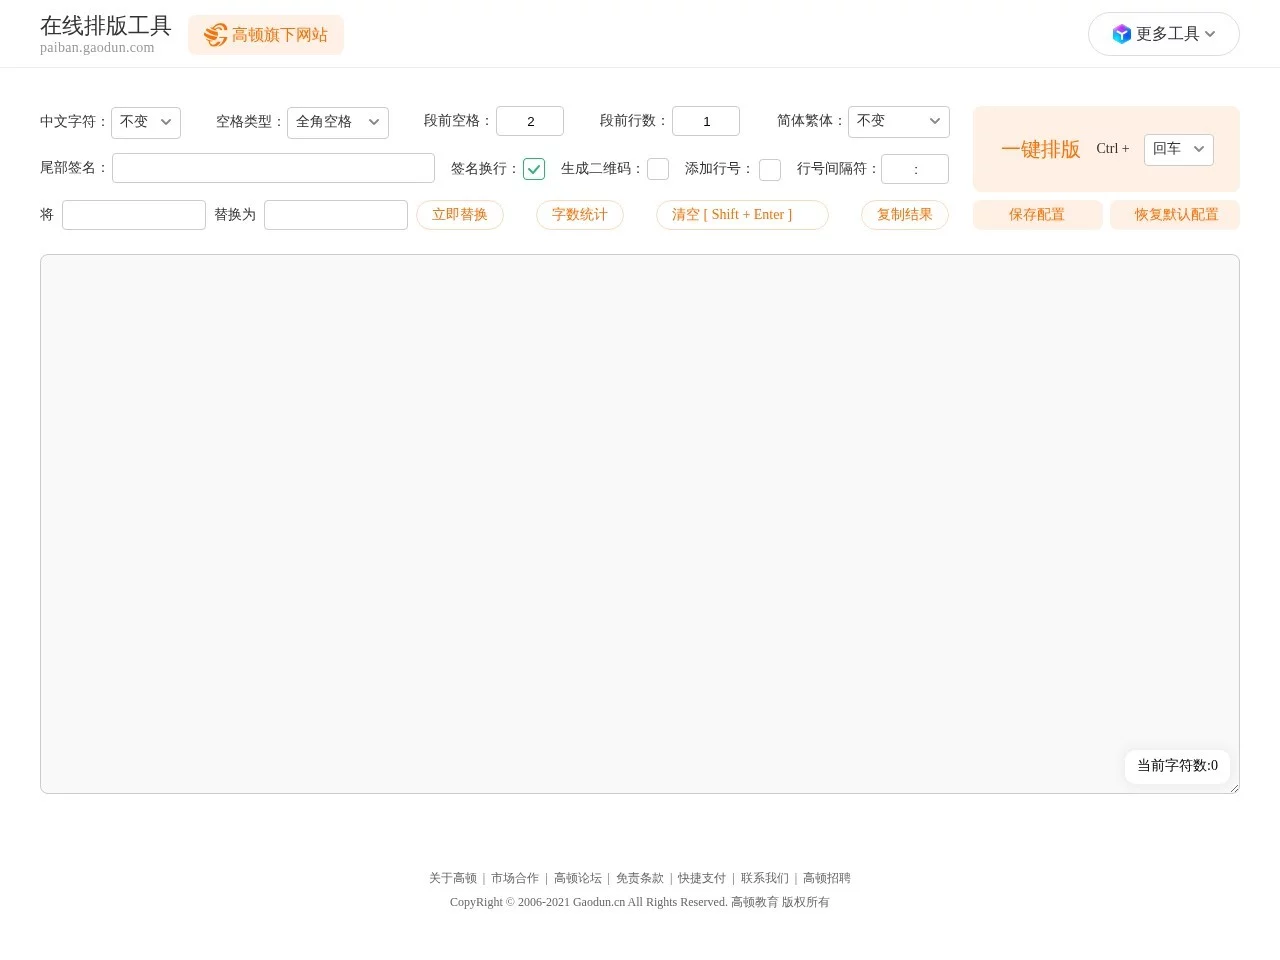Click the 高顿 logo icon next to 高顿旗下网站

215,35
